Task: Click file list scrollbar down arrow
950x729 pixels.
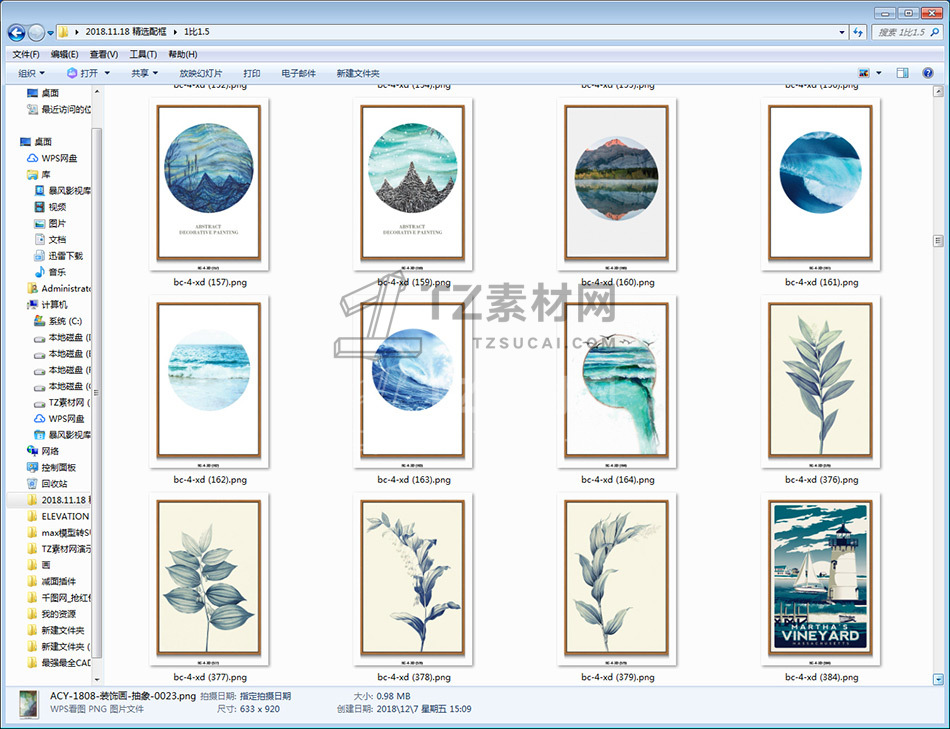Action: tap(938, 679)
